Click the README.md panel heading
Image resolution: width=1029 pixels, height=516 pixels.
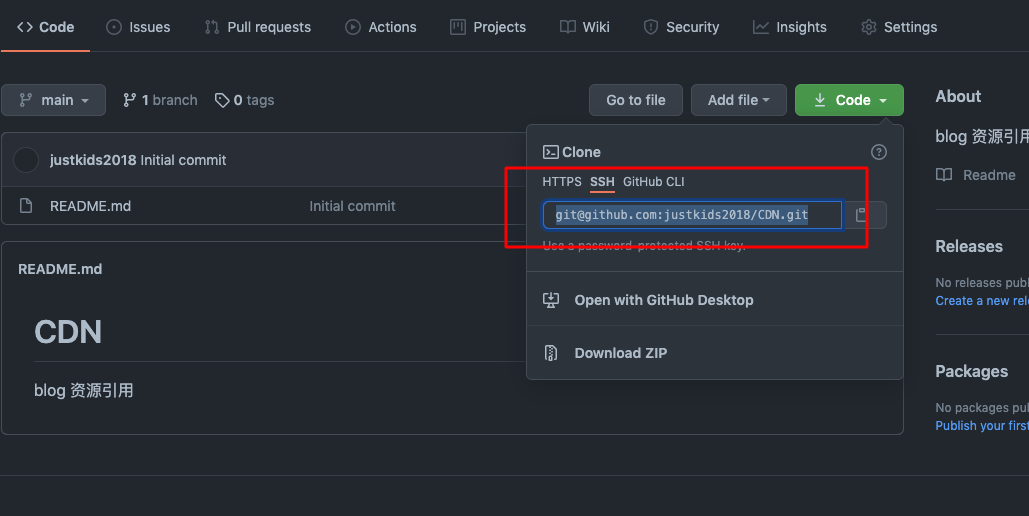click(60, 269)
